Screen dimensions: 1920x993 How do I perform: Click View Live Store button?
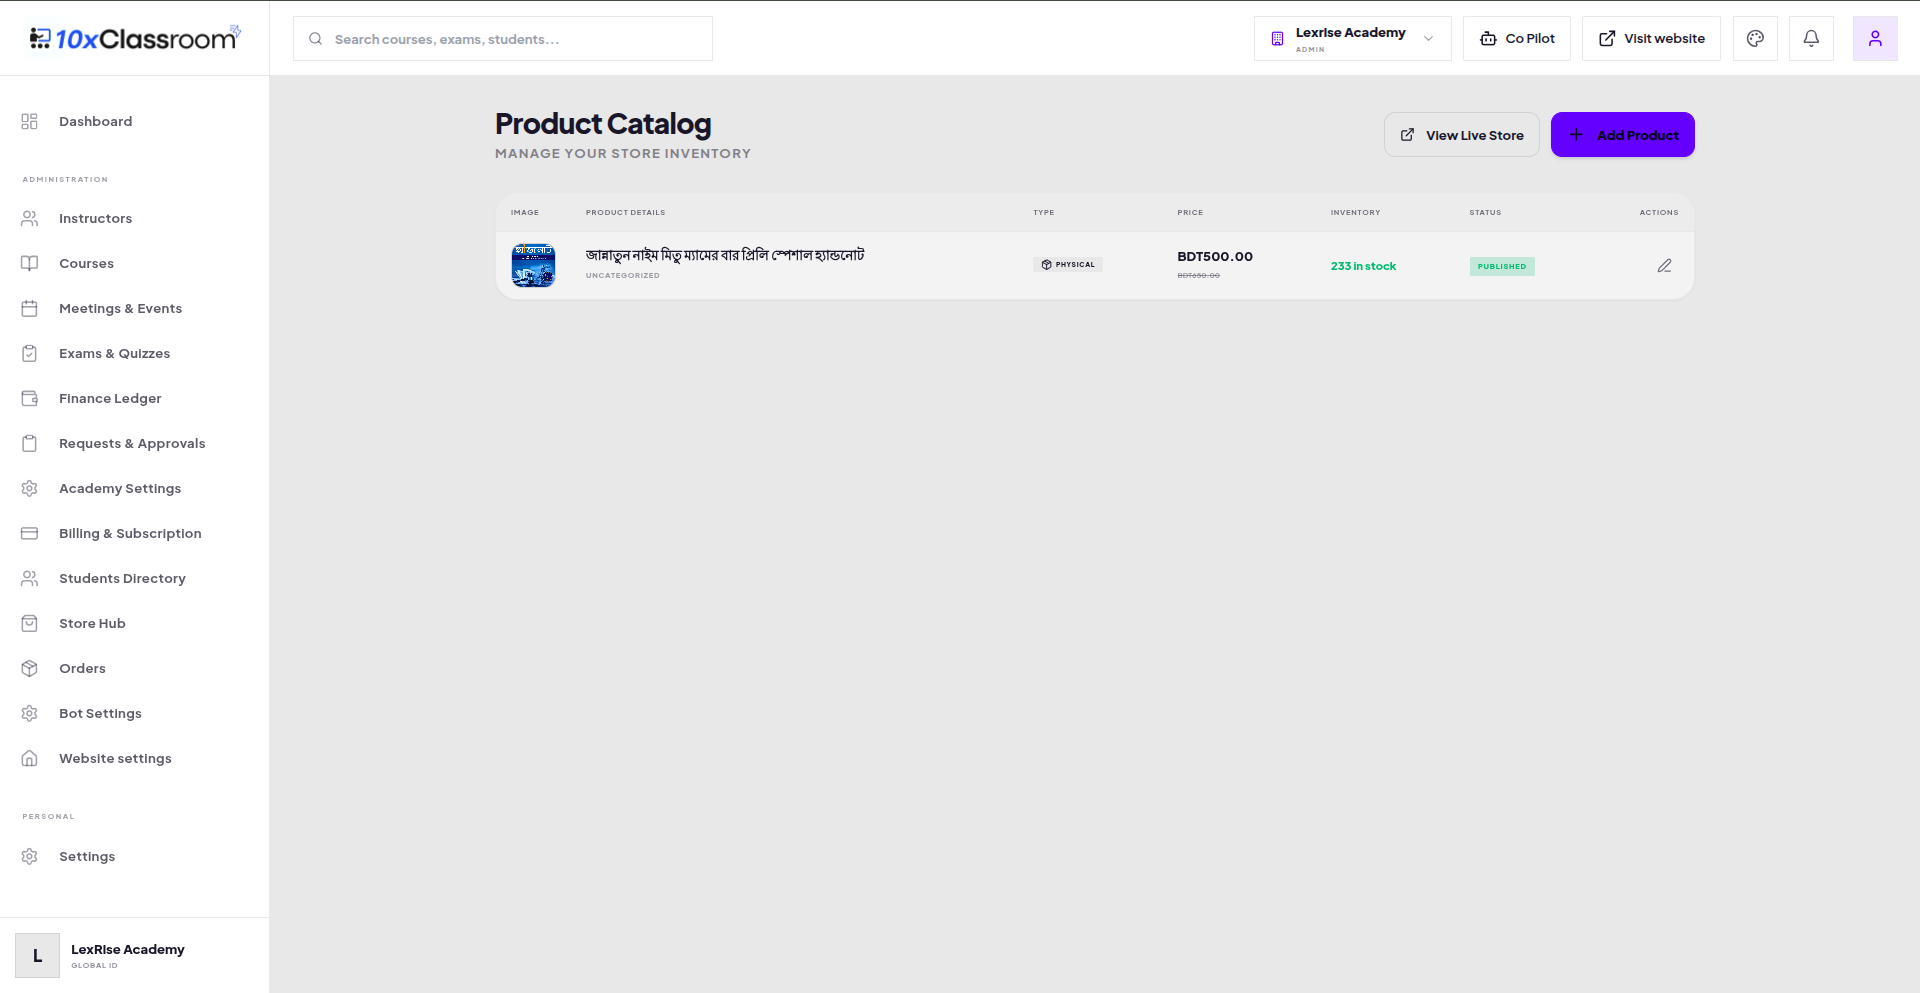tap(1461, 134)
